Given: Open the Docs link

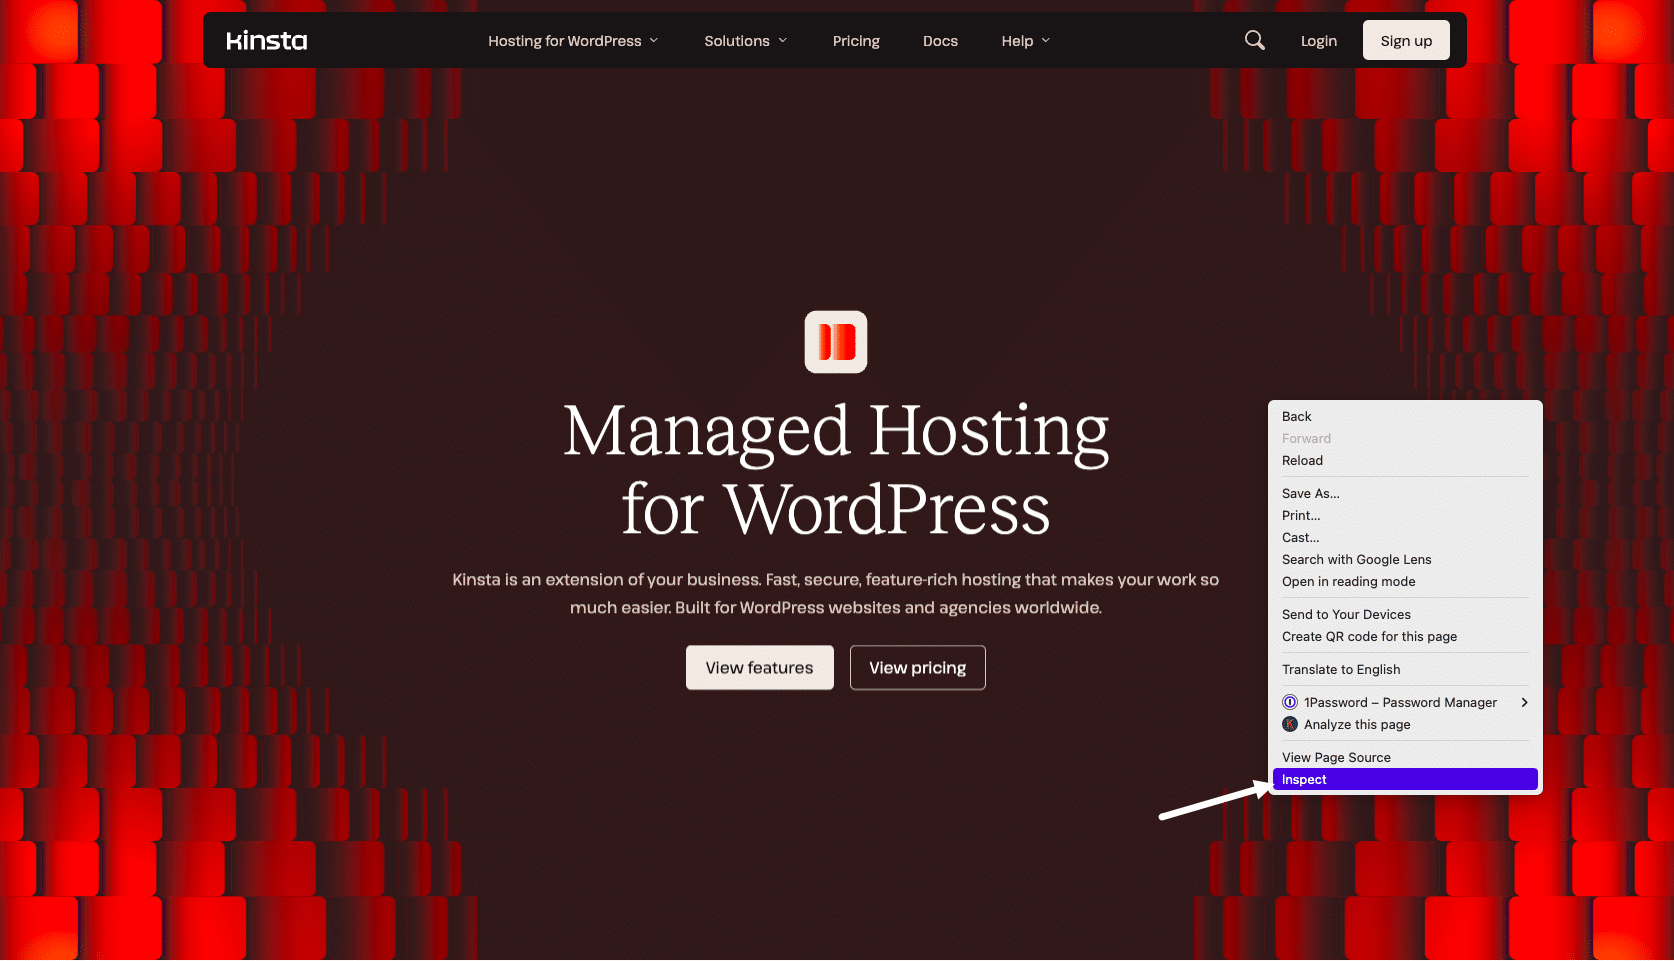Looking at the screenshot, I should pyautogui.click(x=940, y=41).
